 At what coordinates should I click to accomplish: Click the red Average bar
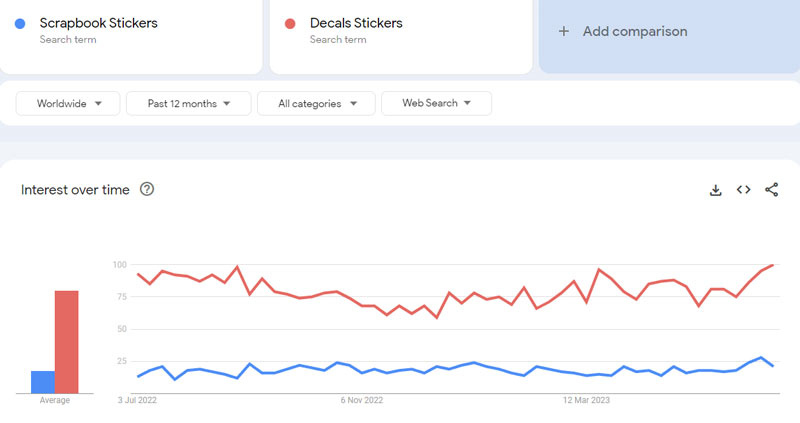pos(67,341)
